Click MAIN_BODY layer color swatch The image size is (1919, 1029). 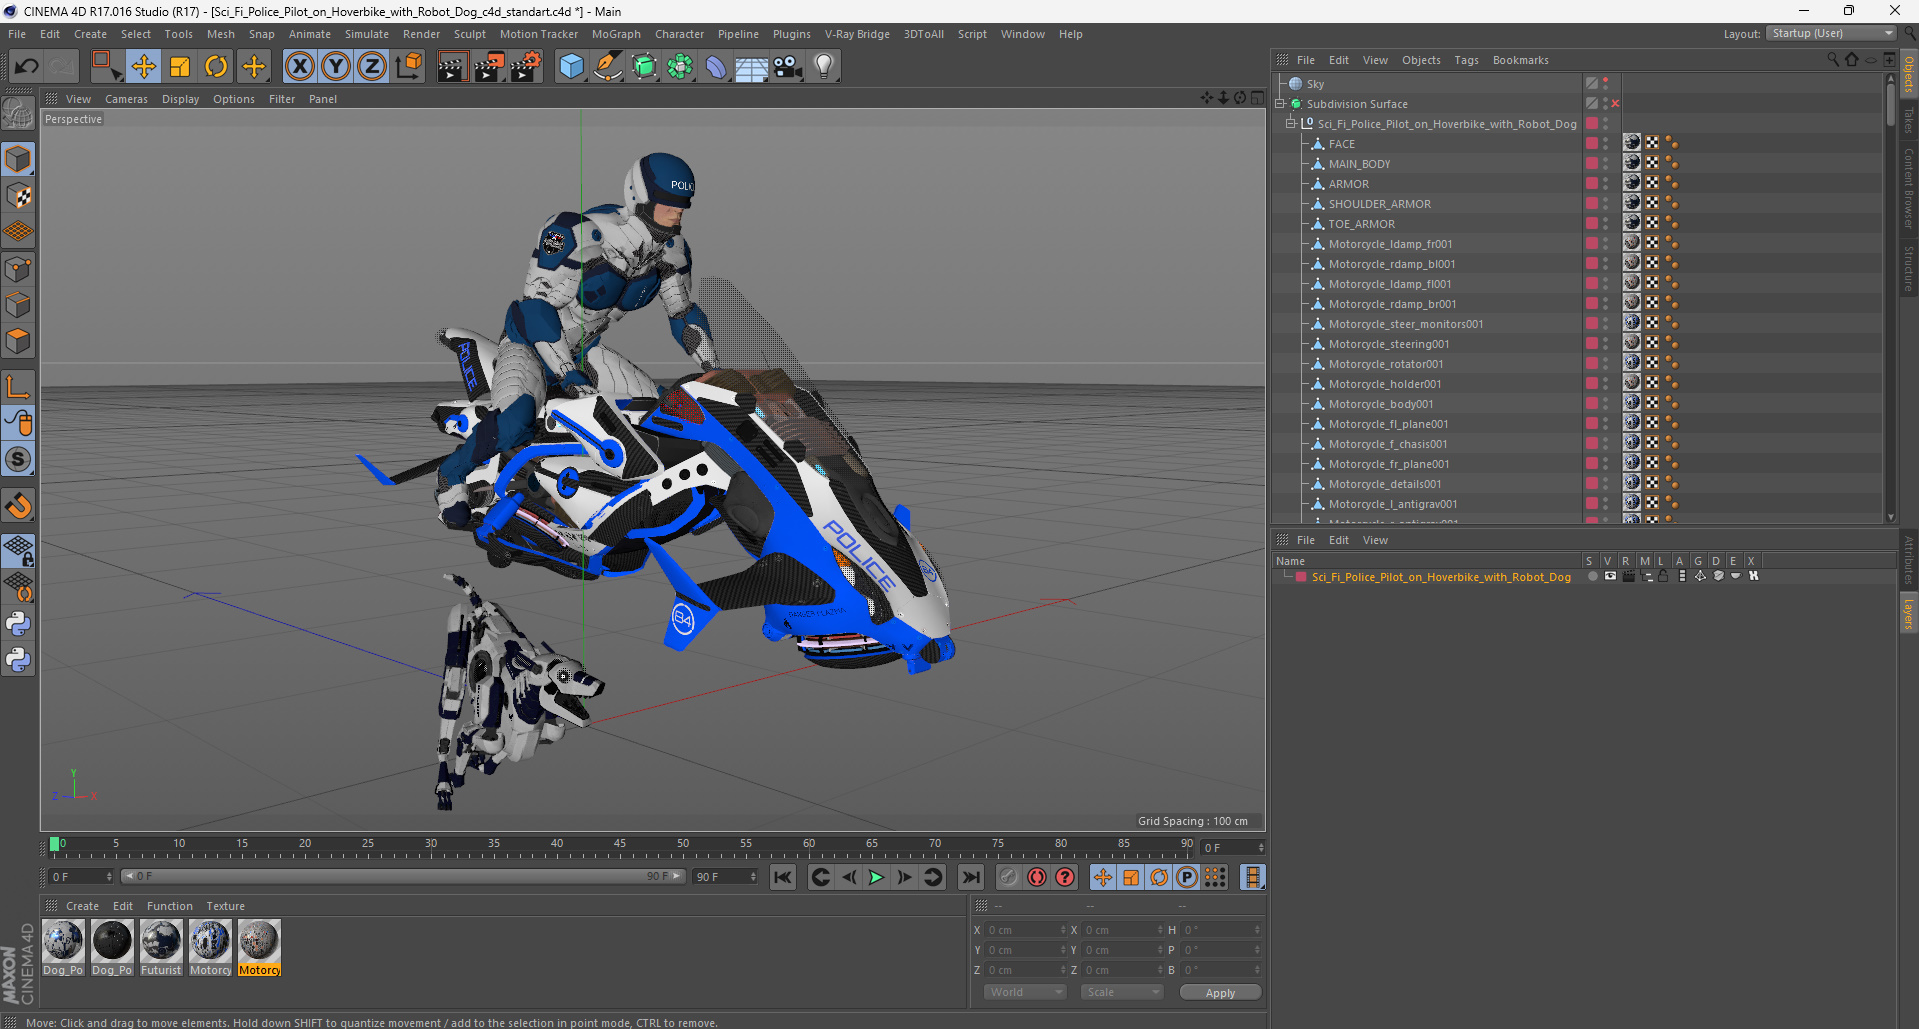pyautogui.click(x=1592, y=163)
